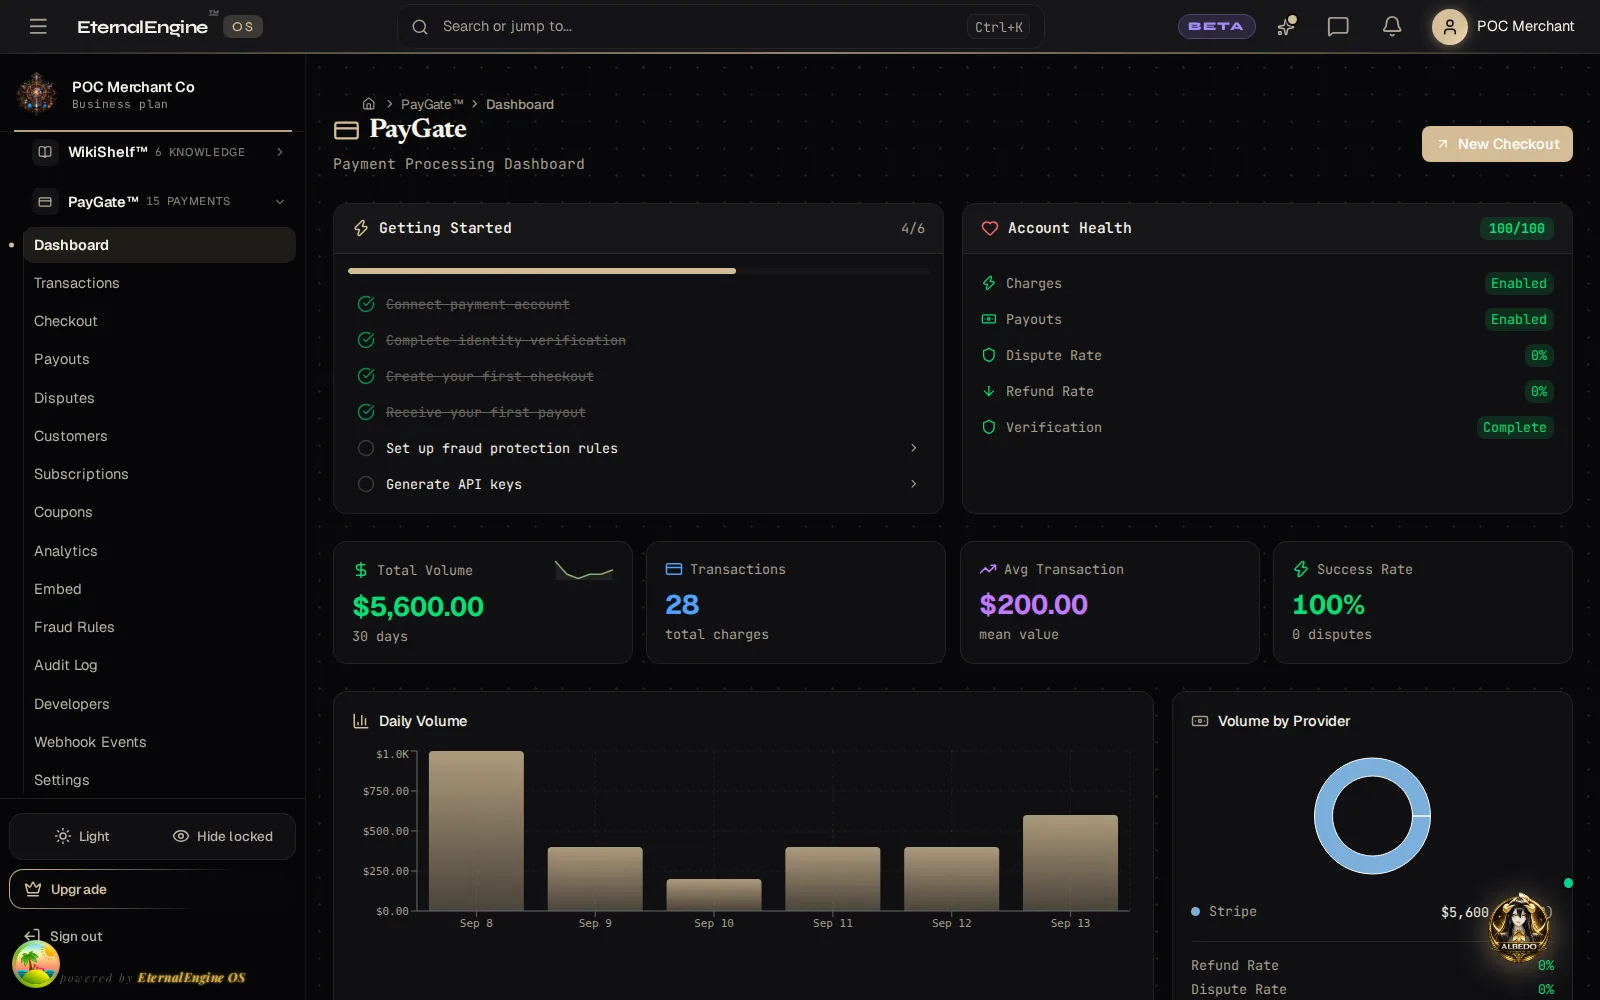This screenshot has height=1000, width=1600.
Task: Click the Dispute Rate shield icon
Action: pyautogui.click(x=989, y=355)
